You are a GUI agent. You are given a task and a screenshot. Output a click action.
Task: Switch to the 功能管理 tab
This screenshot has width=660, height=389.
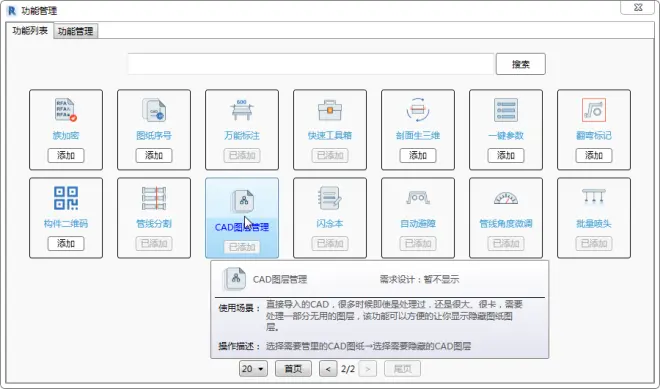tap(76, 31)
